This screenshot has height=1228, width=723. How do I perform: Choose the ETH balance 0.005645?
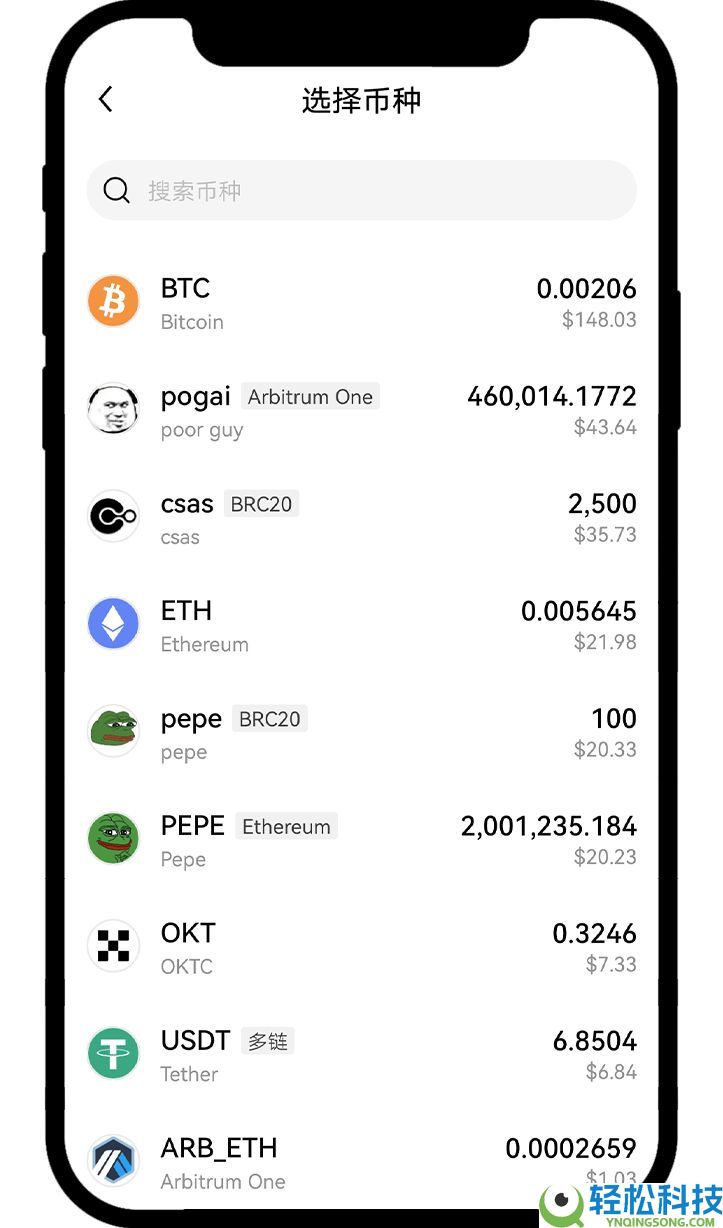pyautogui.click(x=578, y=611)
